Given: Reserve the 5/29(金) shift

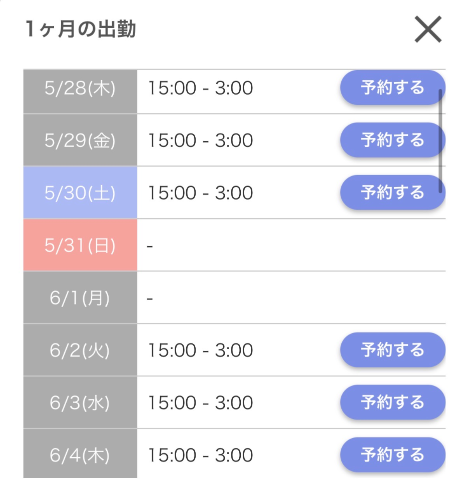Looking at the screenshot, I should click(x=393, y=140).
